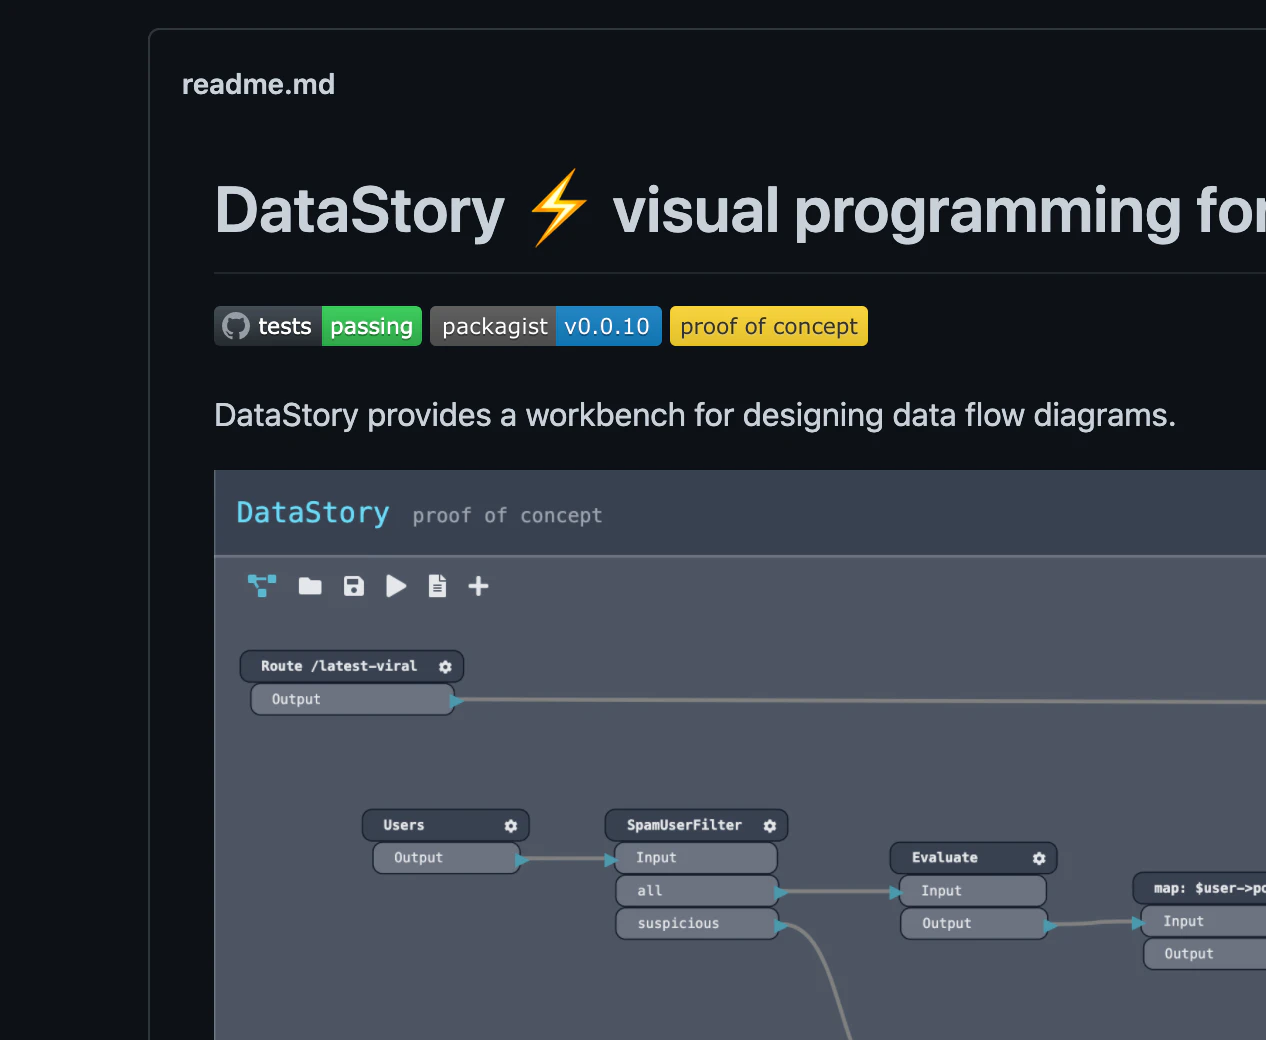Run the data flow with the play icon
The height and width of the screenshot is (1040, 1266).
(395, 586)
